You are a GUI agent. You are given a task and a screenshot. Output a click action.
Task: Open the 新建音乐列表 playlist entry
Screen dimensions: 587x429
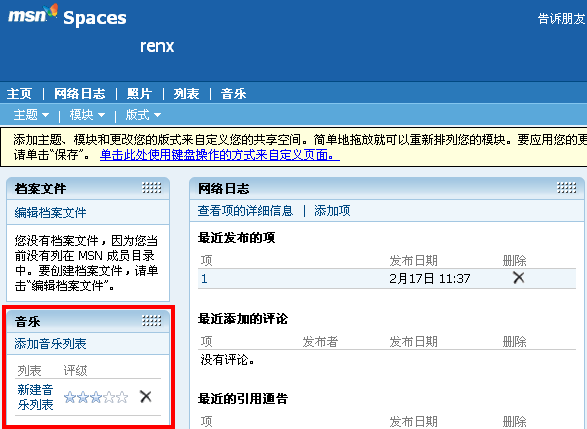35,397
